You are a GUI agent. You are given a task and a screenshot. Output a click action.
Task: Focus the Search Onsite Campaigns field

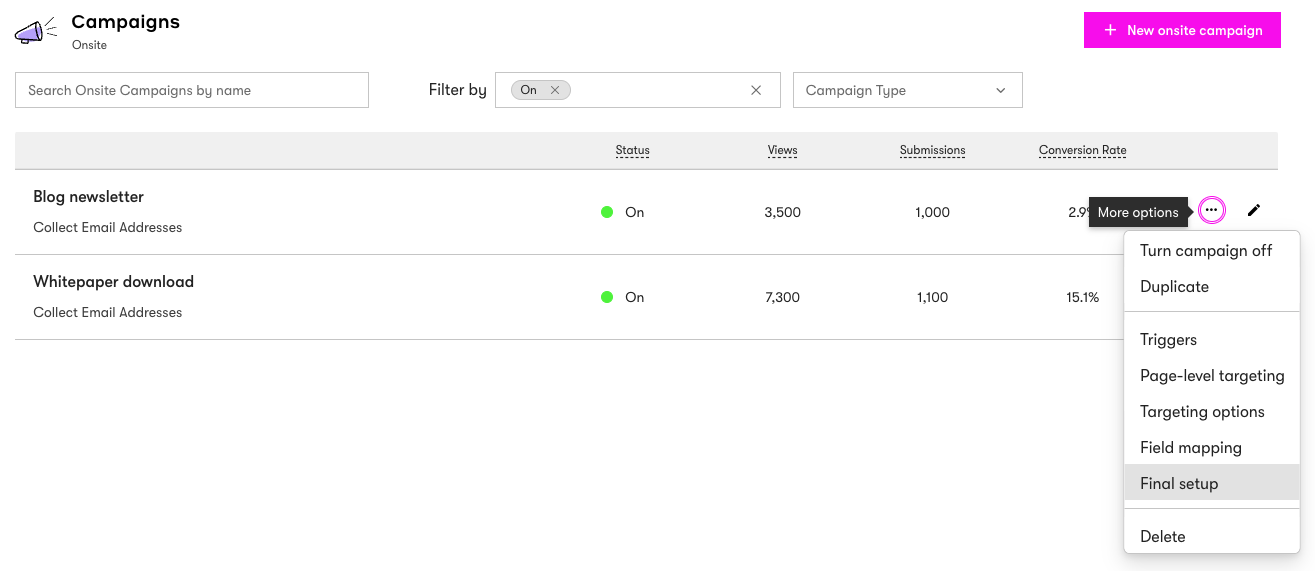click(x=192, y=90)
